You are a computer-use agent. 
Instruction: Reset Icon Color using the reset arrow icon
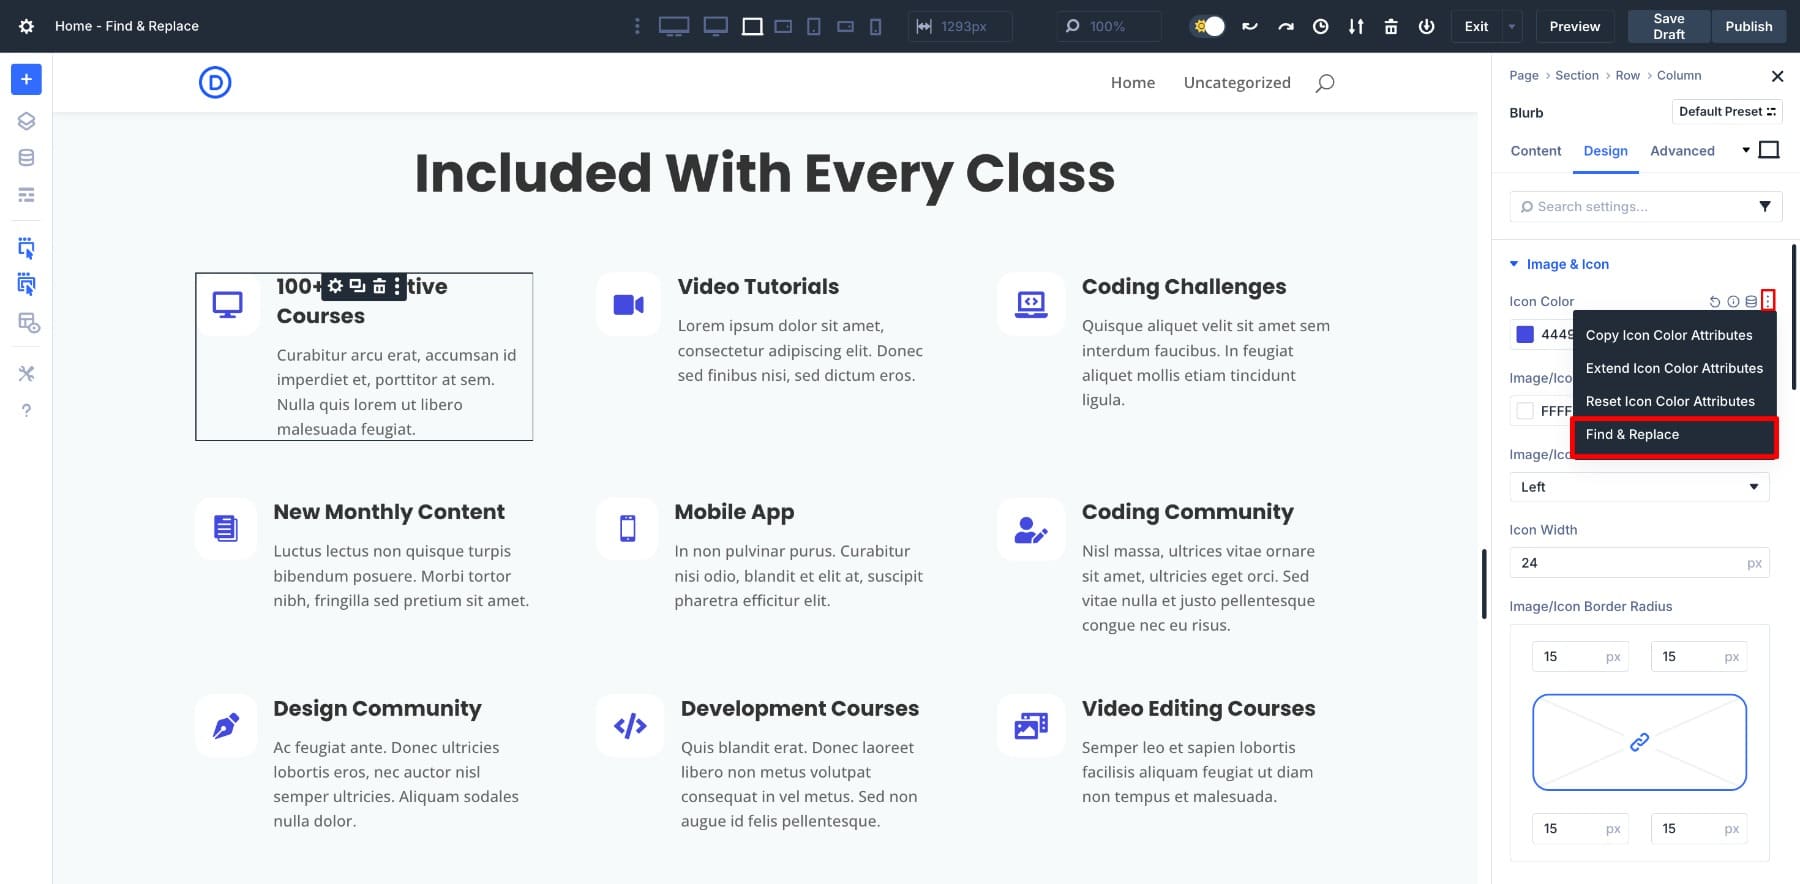click(x=1714, y=301)
